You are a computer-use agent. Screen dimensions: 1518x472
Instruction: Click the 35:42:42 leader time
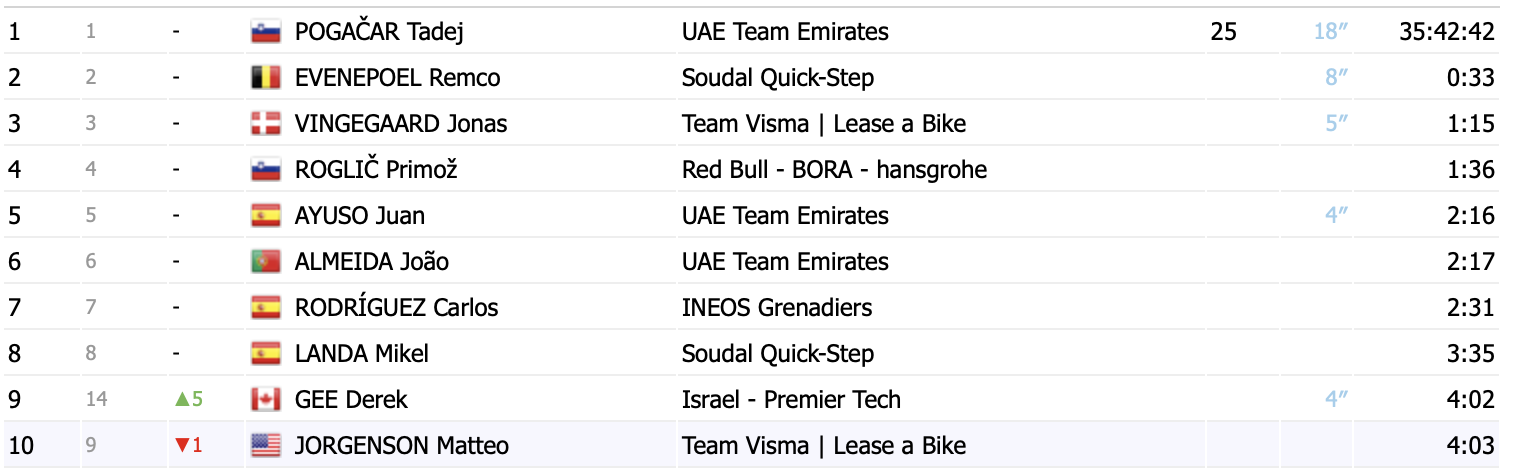[x=1446, y=32]
